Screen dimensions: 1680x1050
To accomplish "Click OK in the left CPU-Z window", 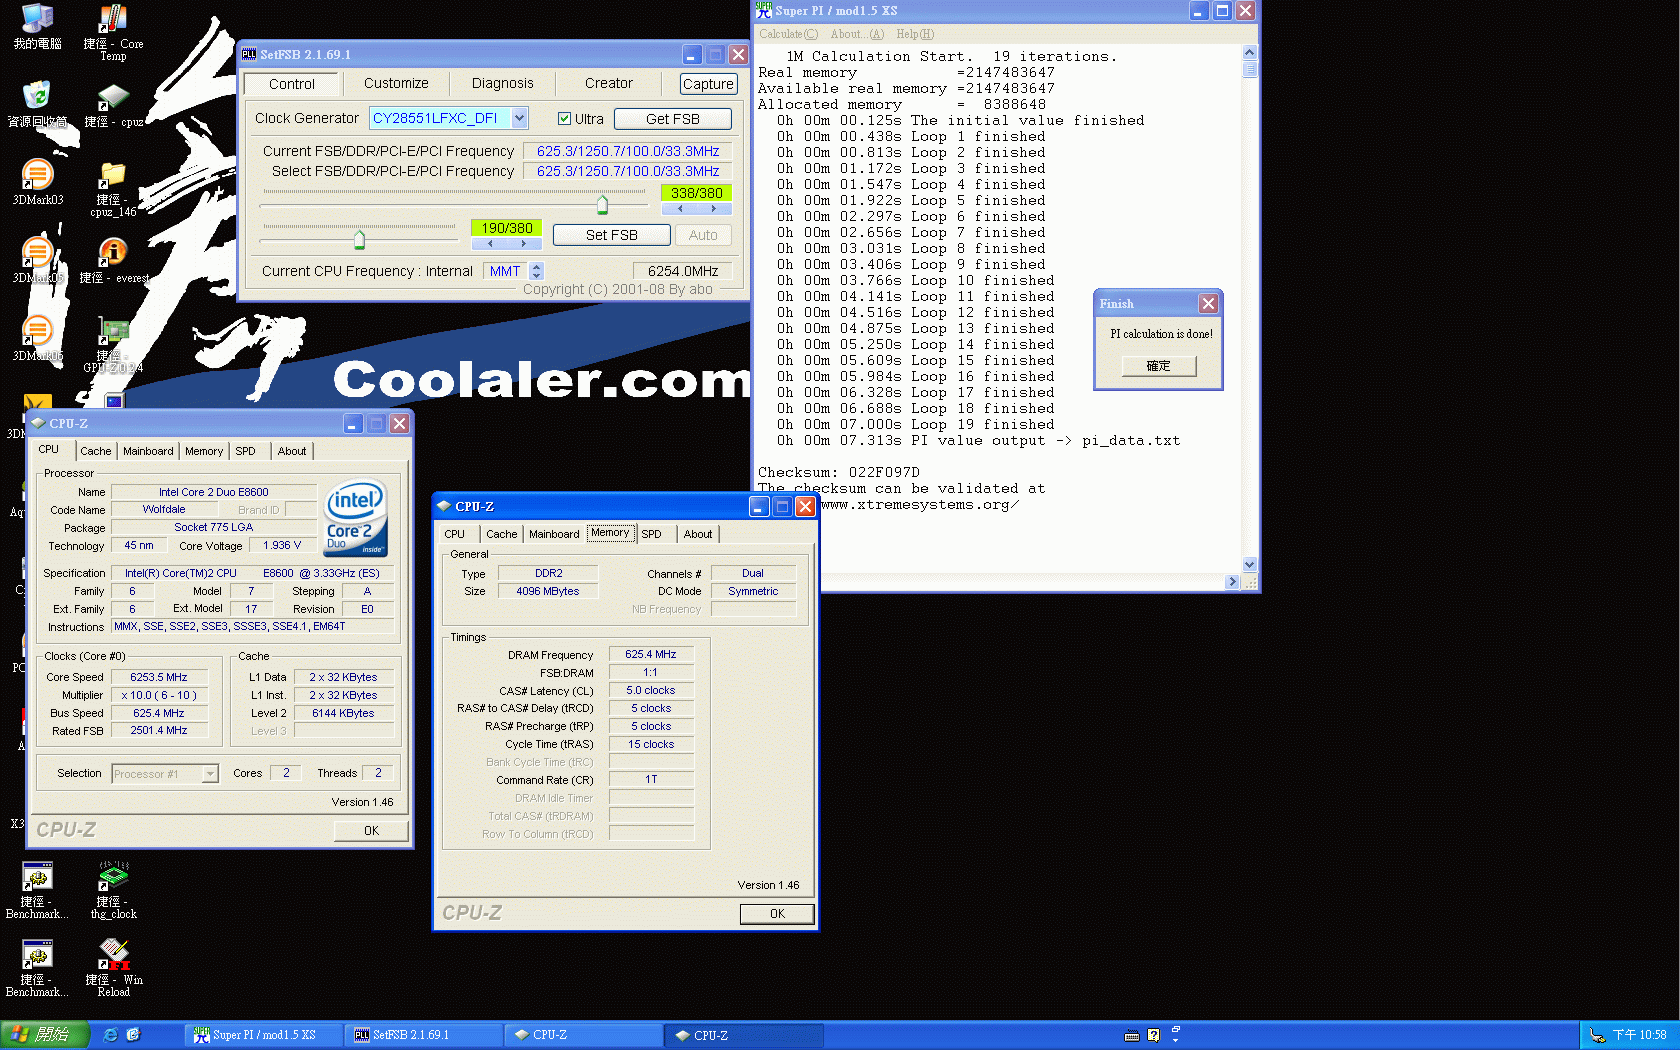I will [371, 831].
